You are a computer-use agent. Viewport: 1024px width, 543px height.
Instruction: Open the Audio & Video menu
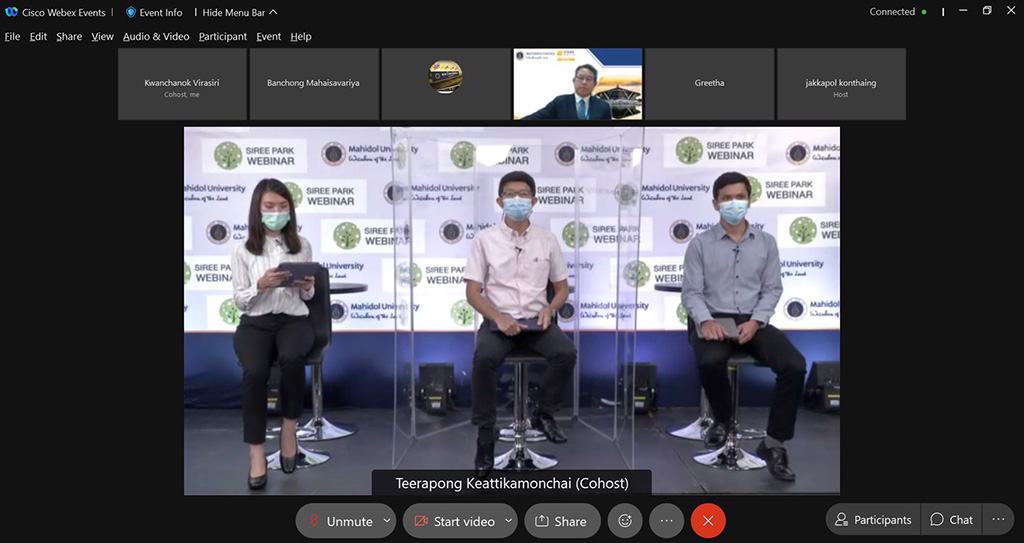156,36
